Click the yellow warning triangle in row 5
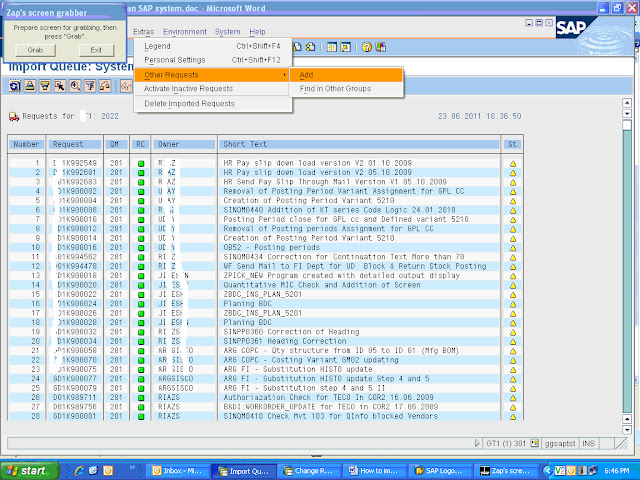 (513, 201)
